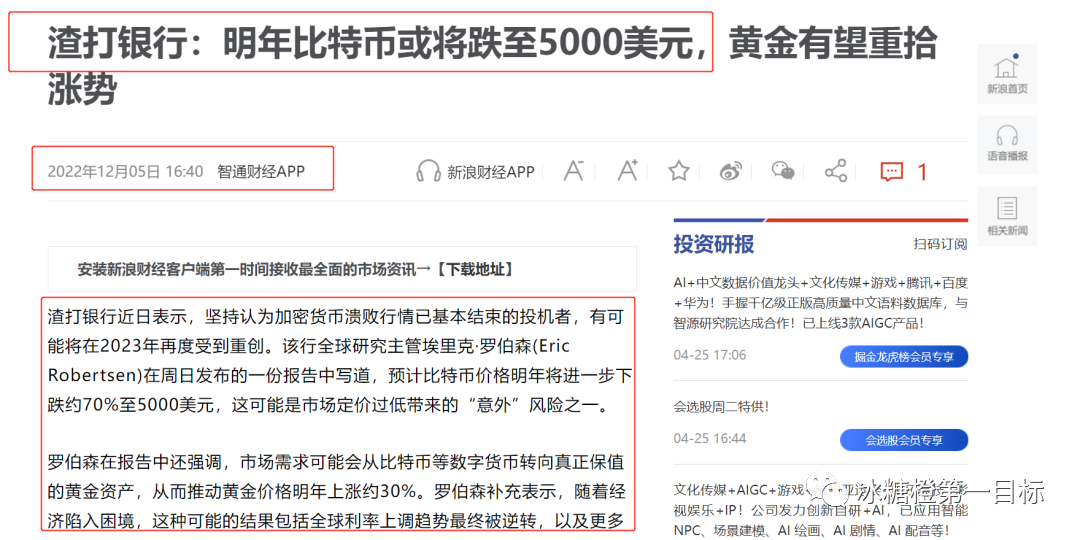Click 扫码订阅 link
The image size is (1080, 540).
[940, 244]
